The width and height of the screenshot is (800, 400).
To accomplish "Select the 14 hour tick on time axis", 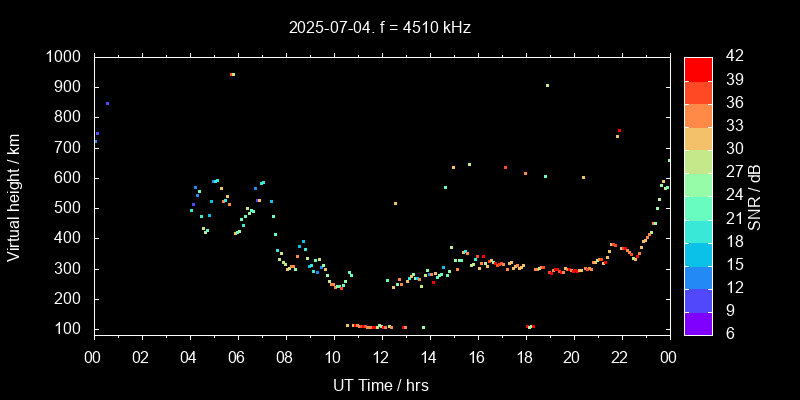I will pos(429,357).
